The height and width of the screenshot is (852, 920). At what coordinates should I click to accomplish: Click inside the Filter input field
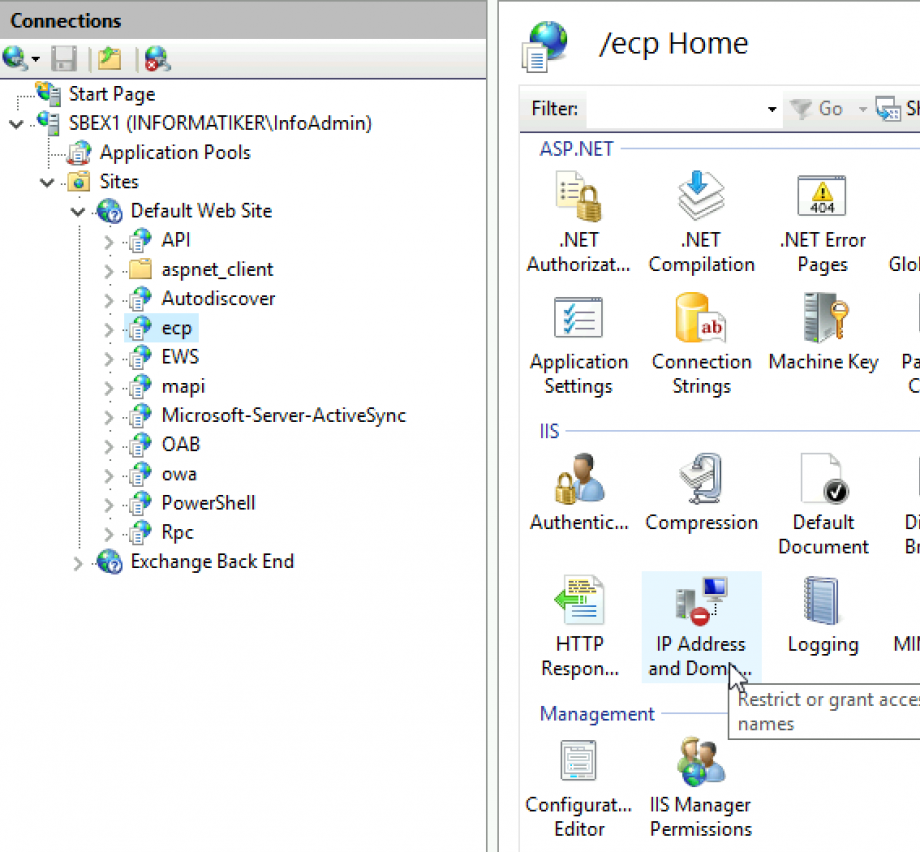click(670, 109)
